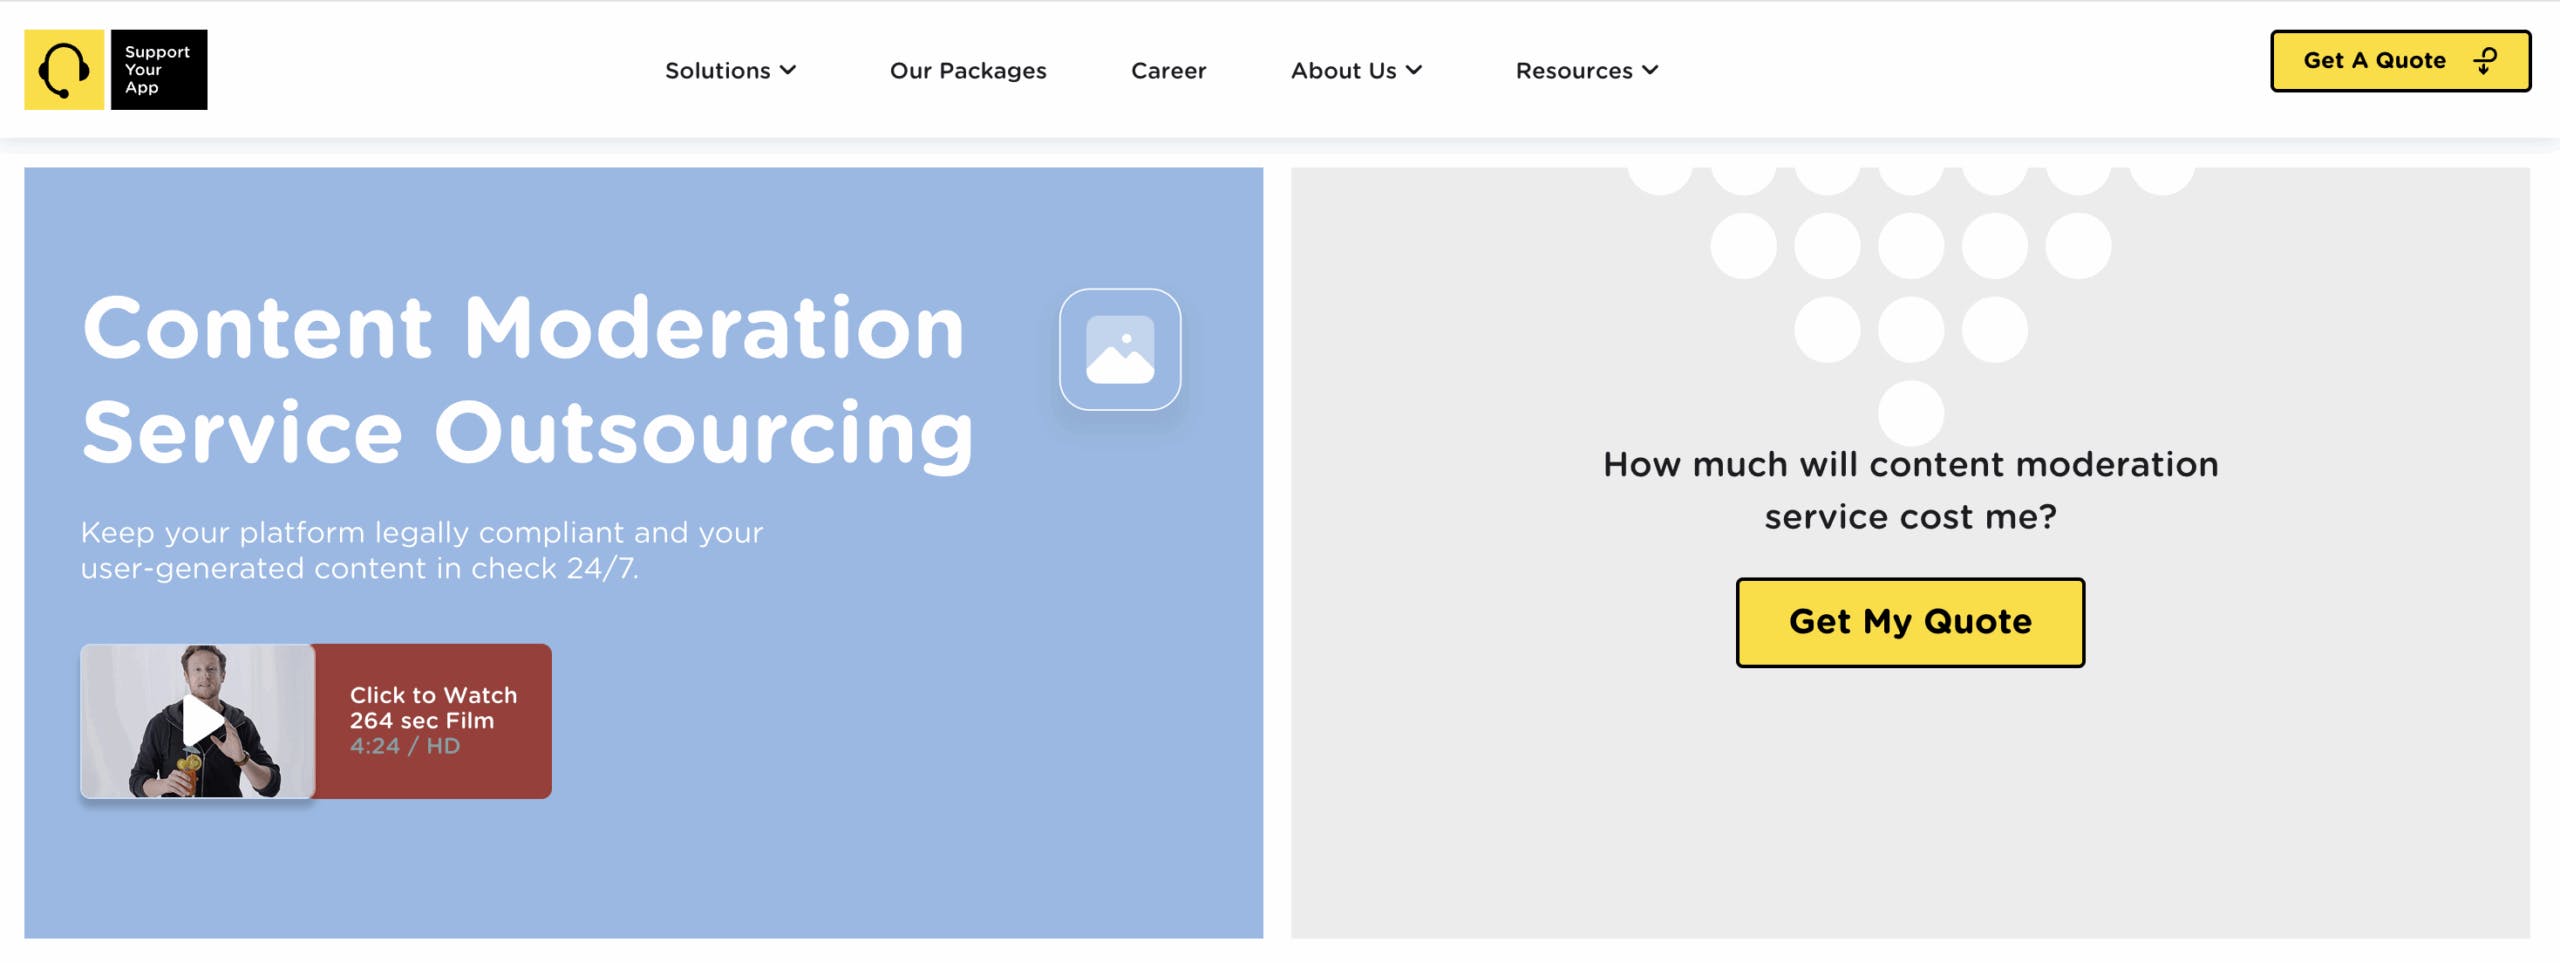
Task: Go to the Career page
Action: pyautogui.click(x=1168, y=71)
